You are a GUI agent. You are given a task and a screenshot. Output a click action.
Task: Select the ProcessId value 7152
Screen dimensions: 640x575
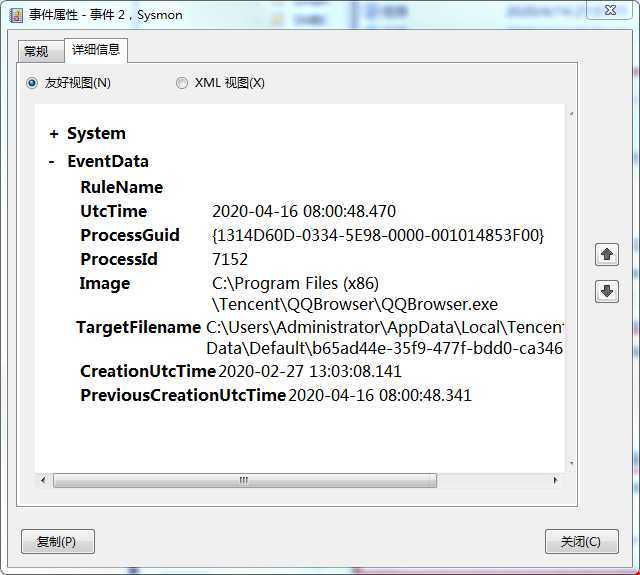230,260
